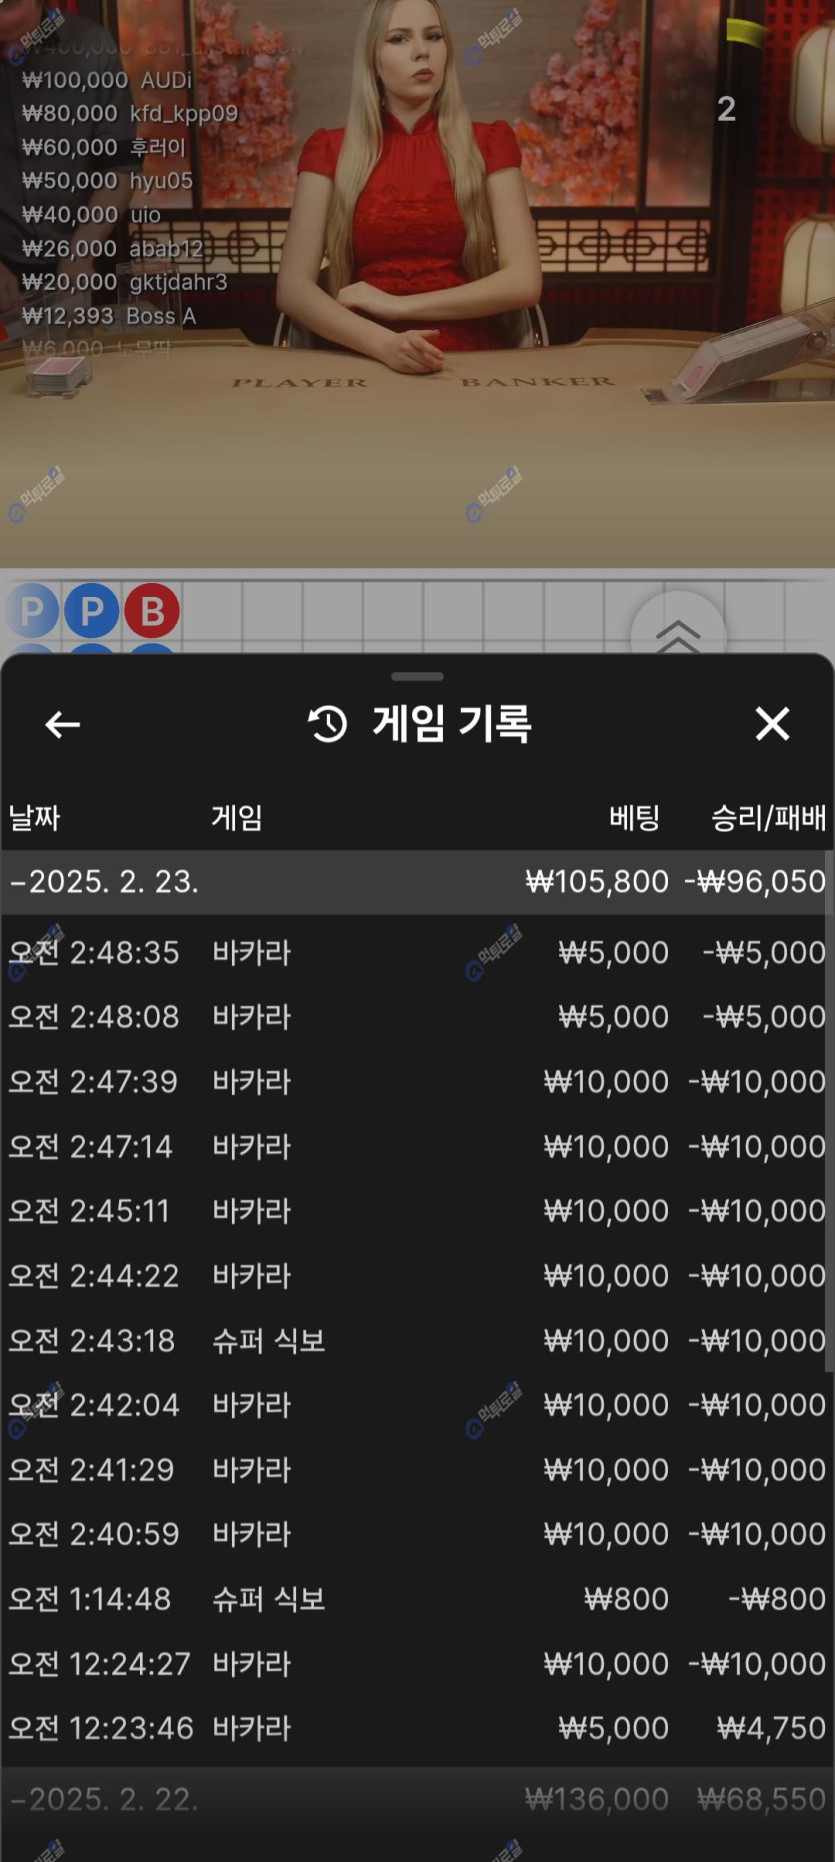
Task: Click the 날짜 column header
Action: tap(35, 818)
